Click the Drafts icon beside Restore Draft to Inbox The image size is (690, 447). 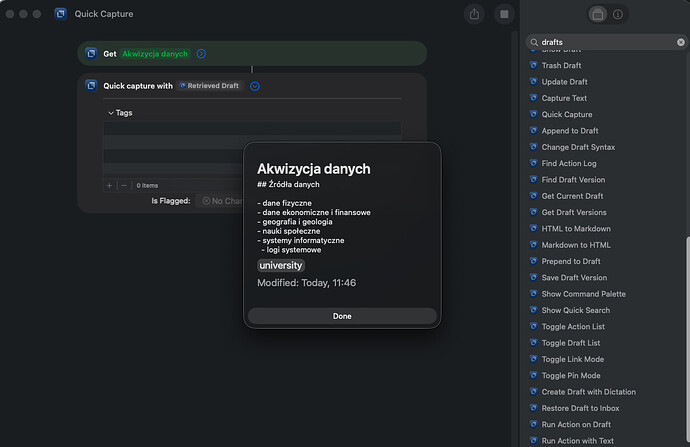click(x=533, y=407)
